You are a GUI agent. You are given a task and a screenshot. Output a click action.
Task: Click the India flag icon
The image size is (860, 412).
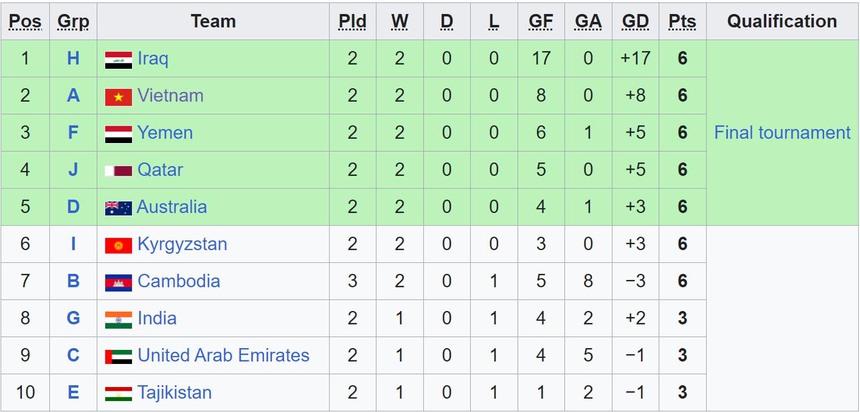coord(118,319)
